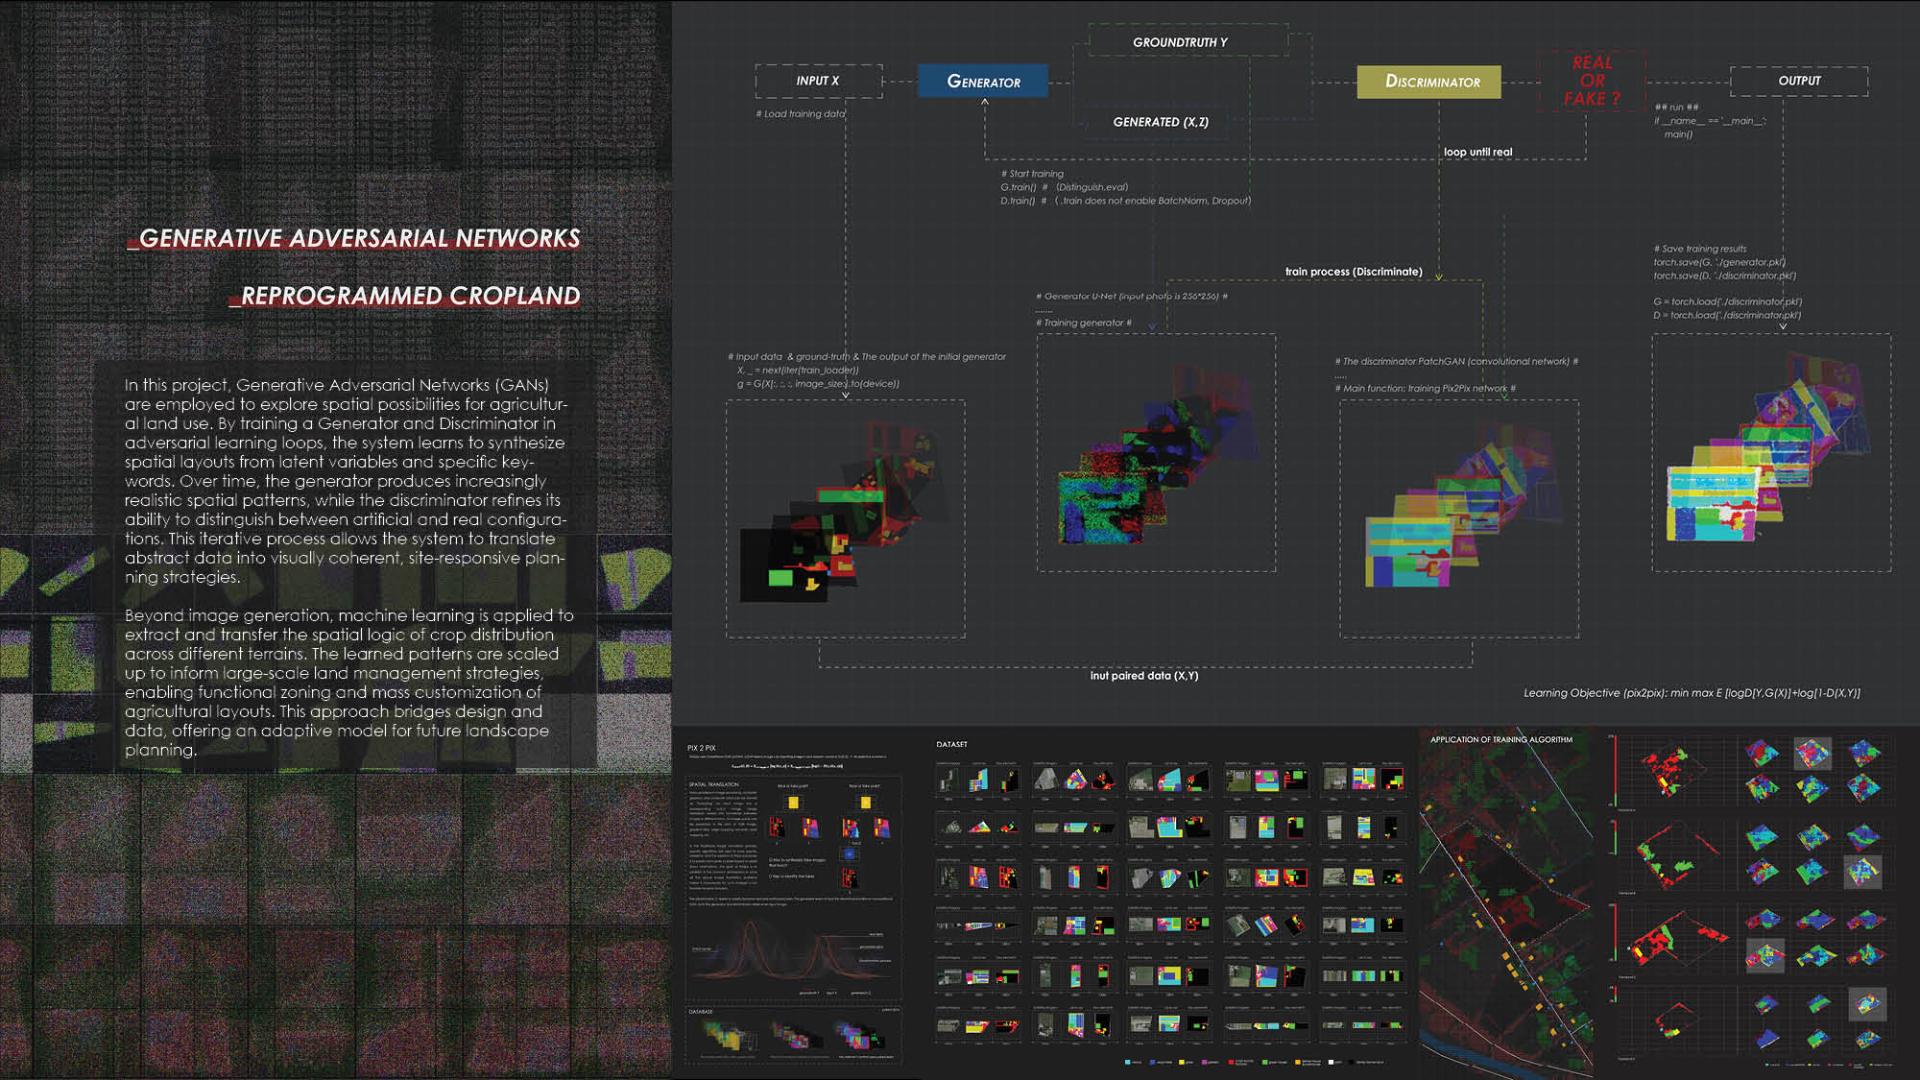Select the highlighted generated layout in top results row
This screenshot has height=1080, width=1920.
1811,753
